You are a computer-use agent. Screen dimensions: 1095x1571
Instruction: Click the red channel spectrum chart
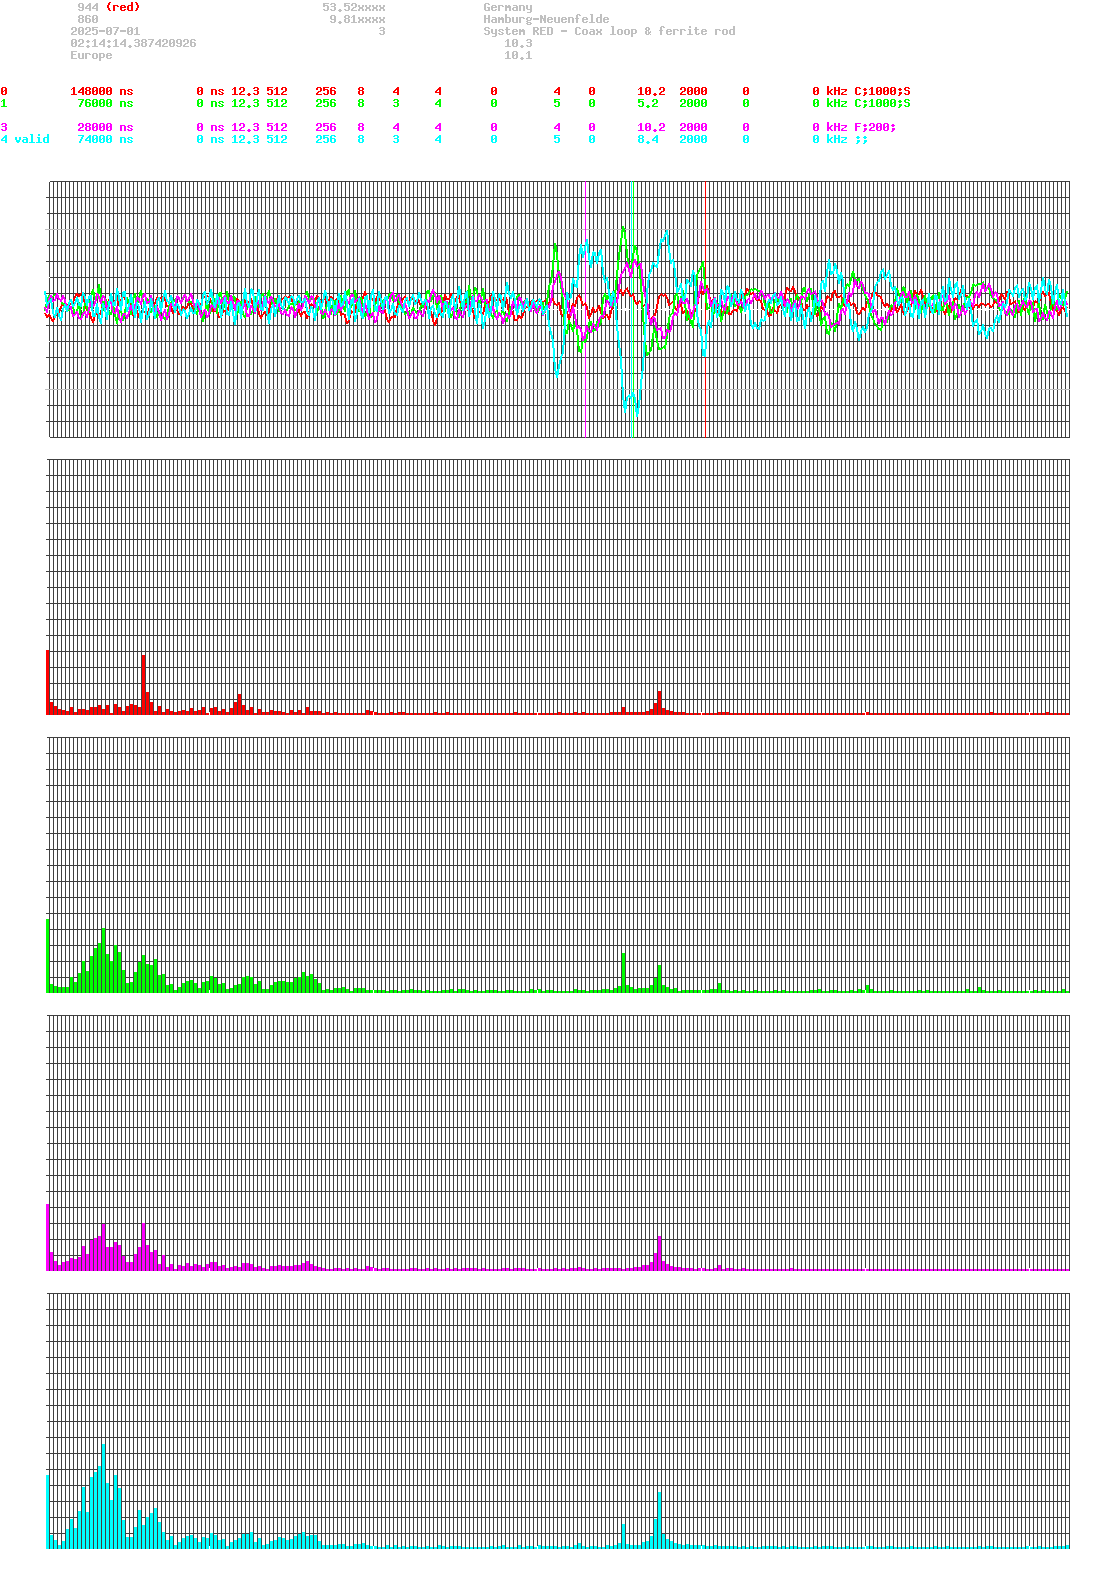tap(558, 587)
